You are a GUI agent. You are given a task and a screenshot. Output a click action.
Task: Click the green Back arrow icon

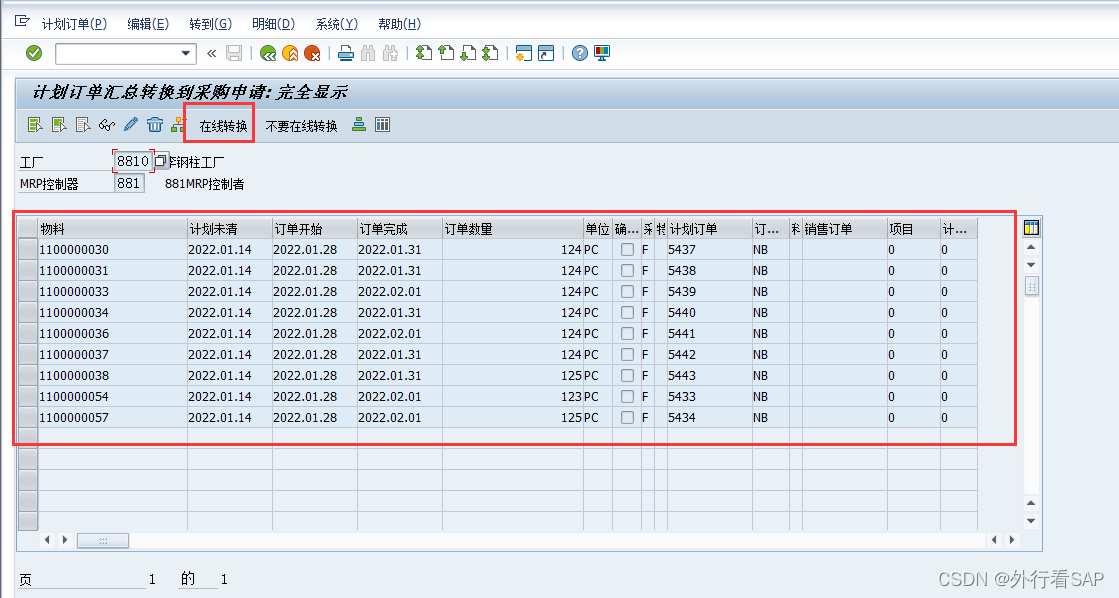tap(268, 53)
